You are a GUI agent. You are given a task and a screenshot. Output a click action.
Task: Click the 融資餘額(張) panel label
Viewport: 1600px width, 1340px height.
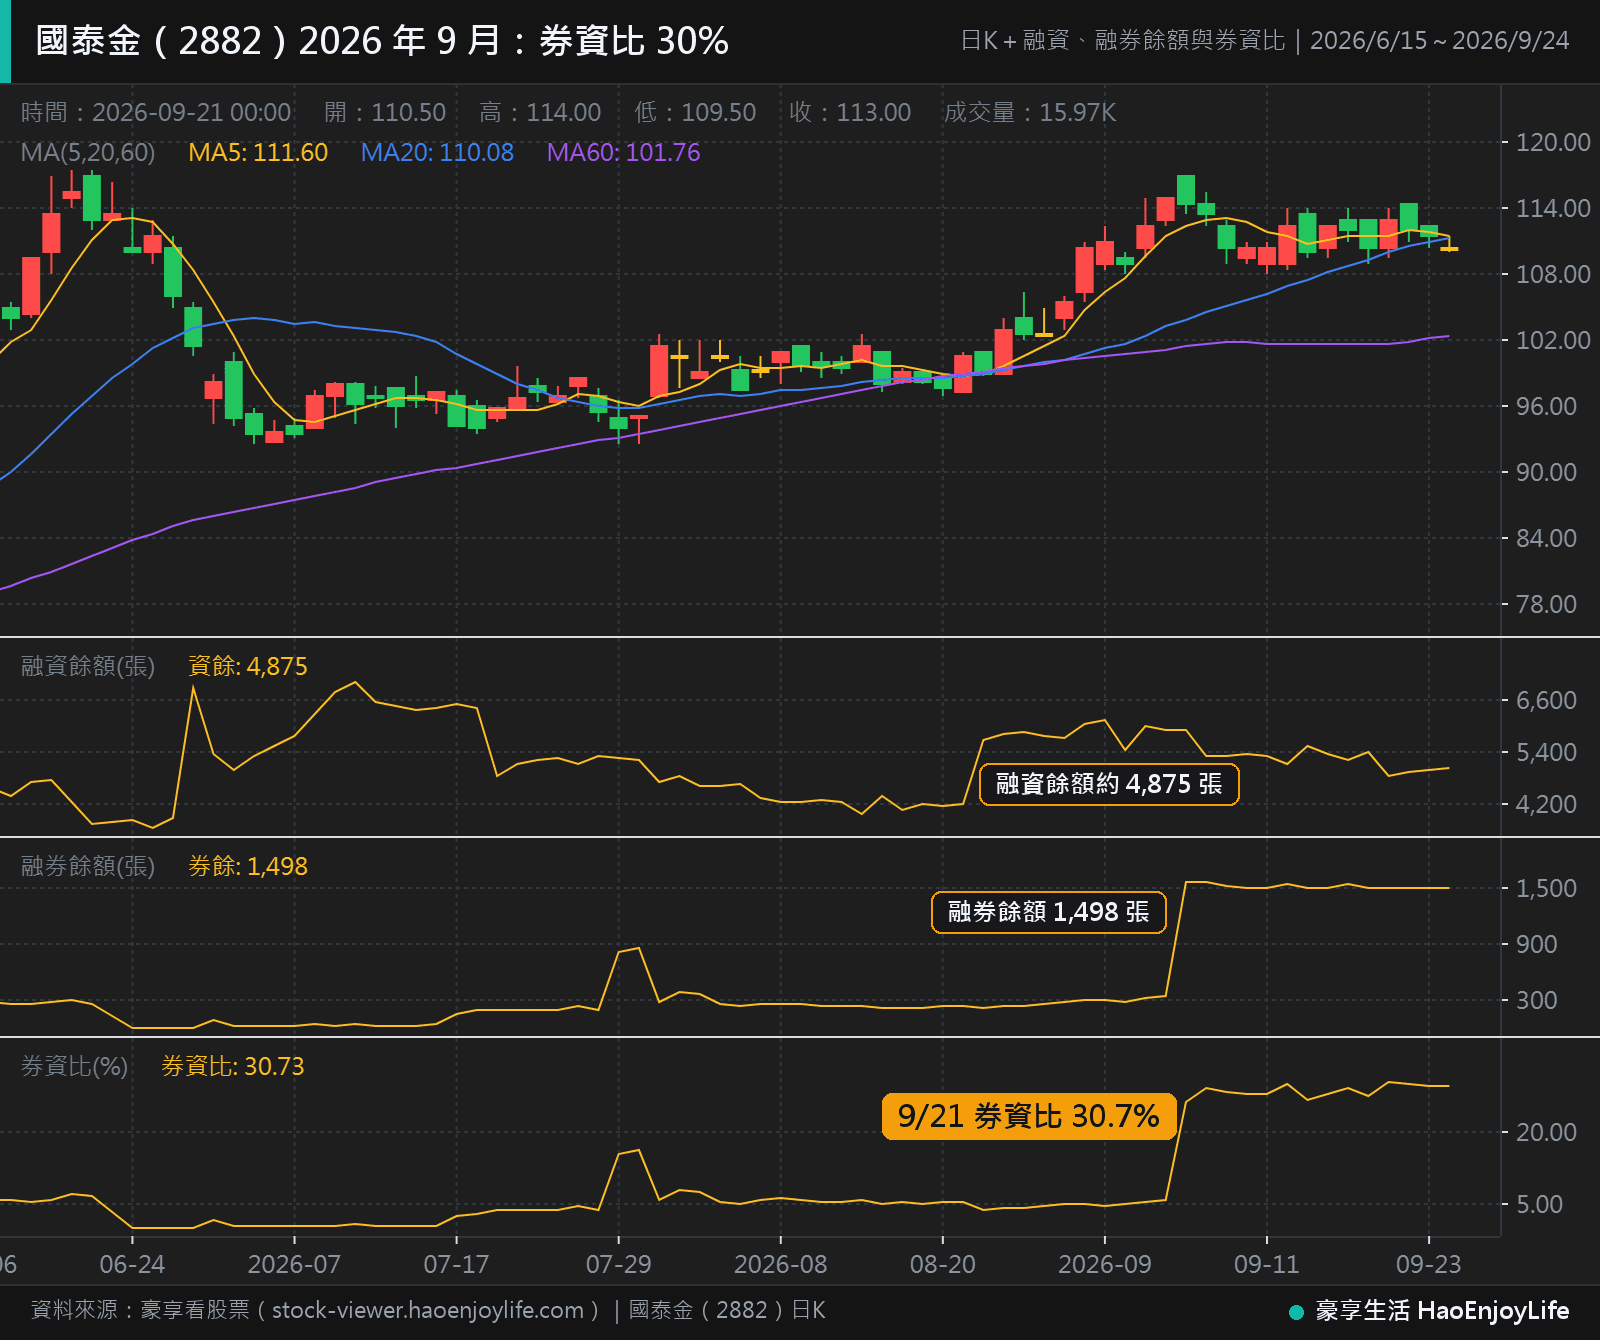point(88,666)
